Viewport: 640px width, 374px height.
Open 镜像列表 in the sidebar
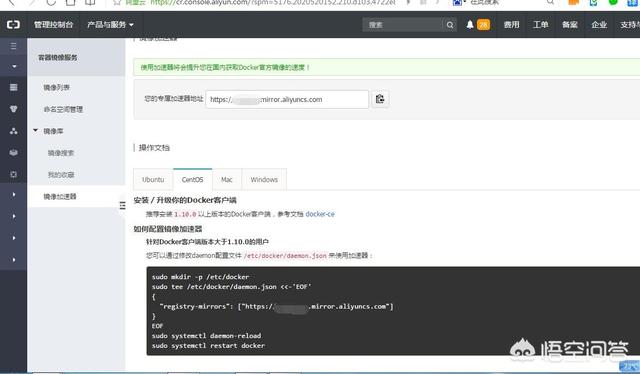point(57,87)
